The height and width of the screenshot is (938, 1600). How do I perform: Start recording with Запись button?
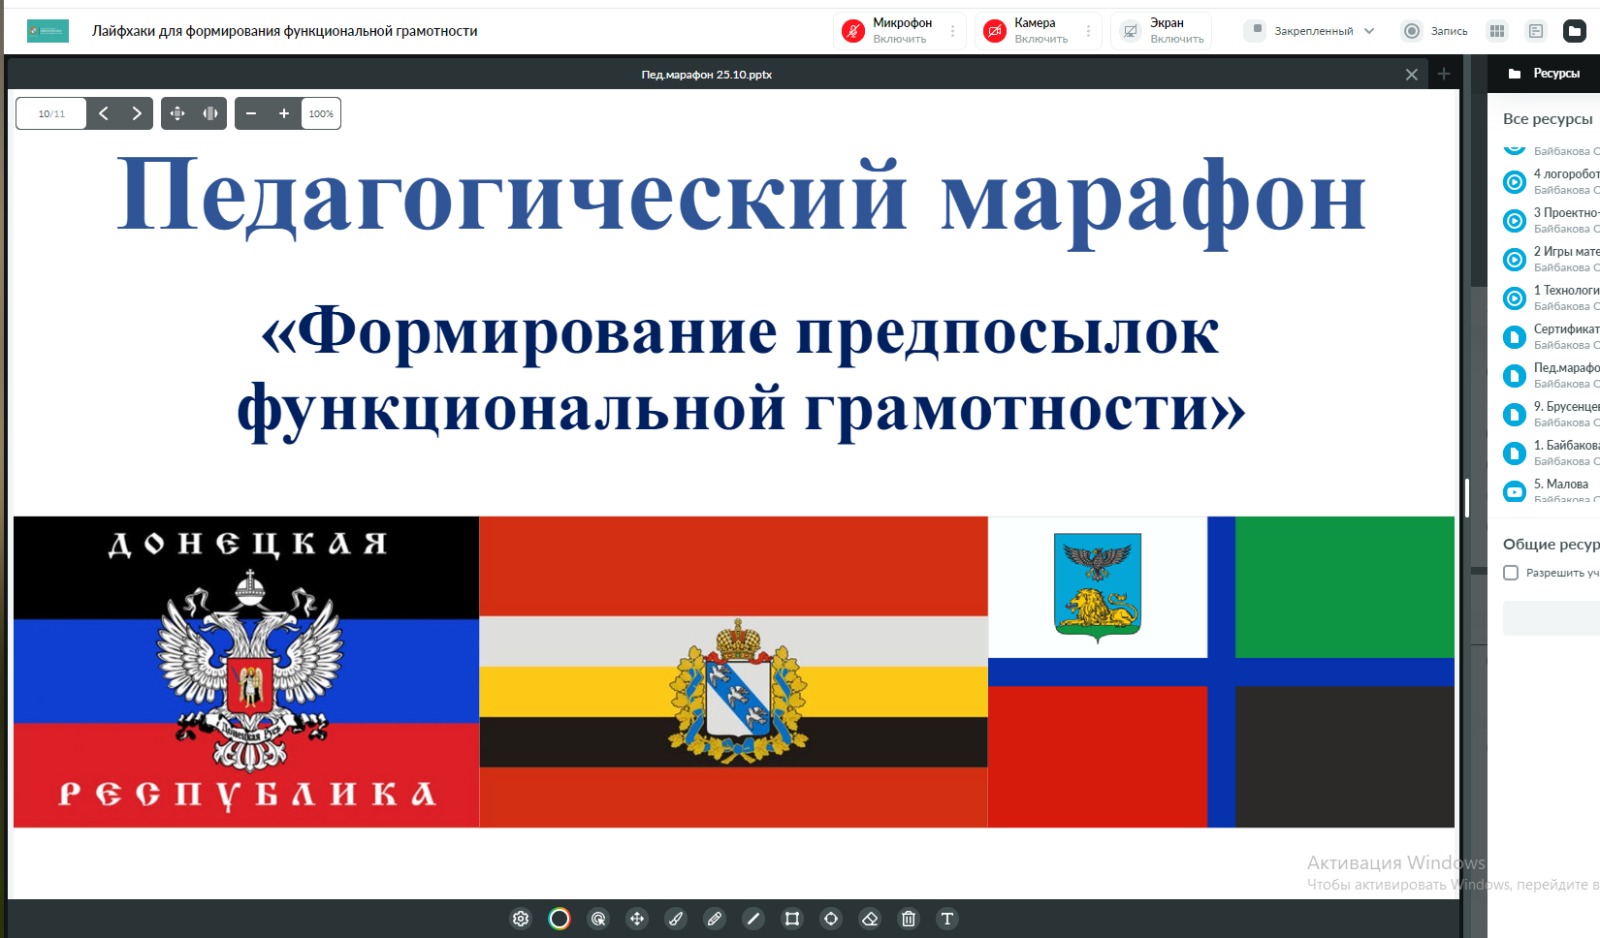tap(1436, 31)
